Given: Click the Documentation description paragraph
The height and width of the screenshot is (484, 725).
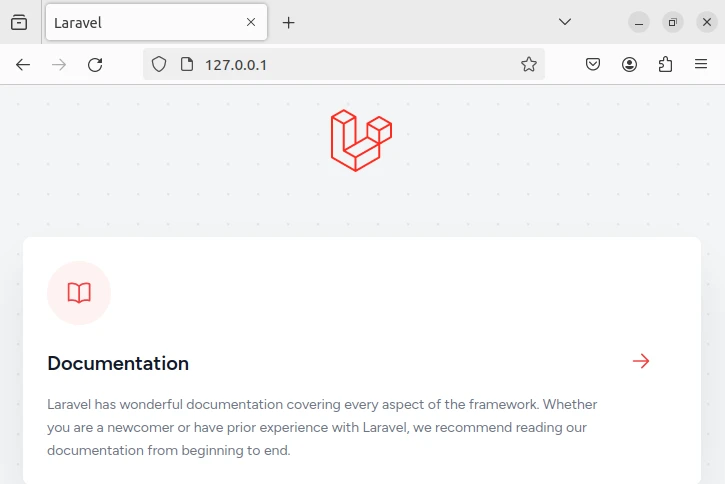Looking at the screenshot, I should (322, 427).
